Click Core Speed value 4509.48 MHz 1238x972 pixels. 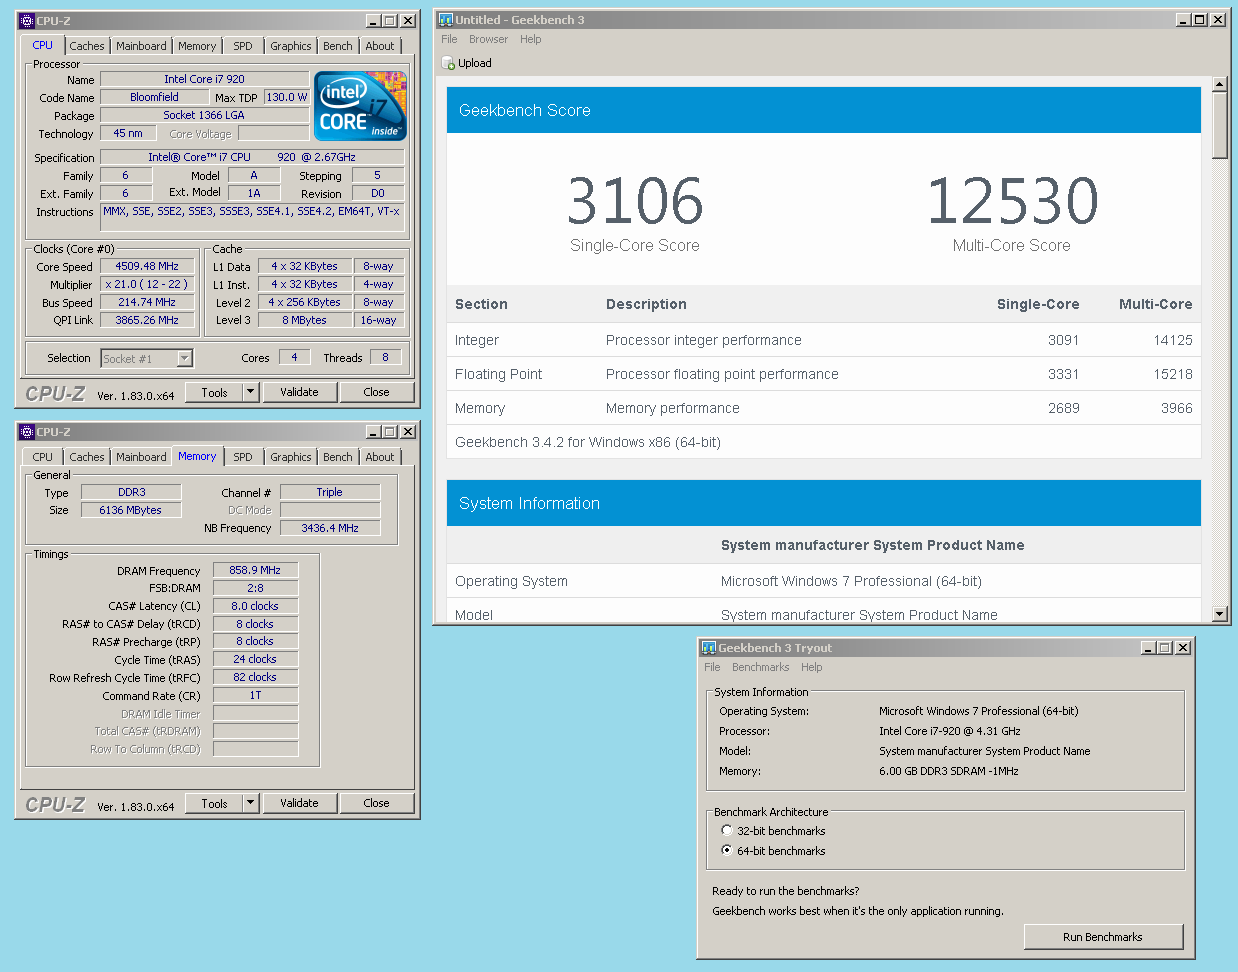[147, 266]
